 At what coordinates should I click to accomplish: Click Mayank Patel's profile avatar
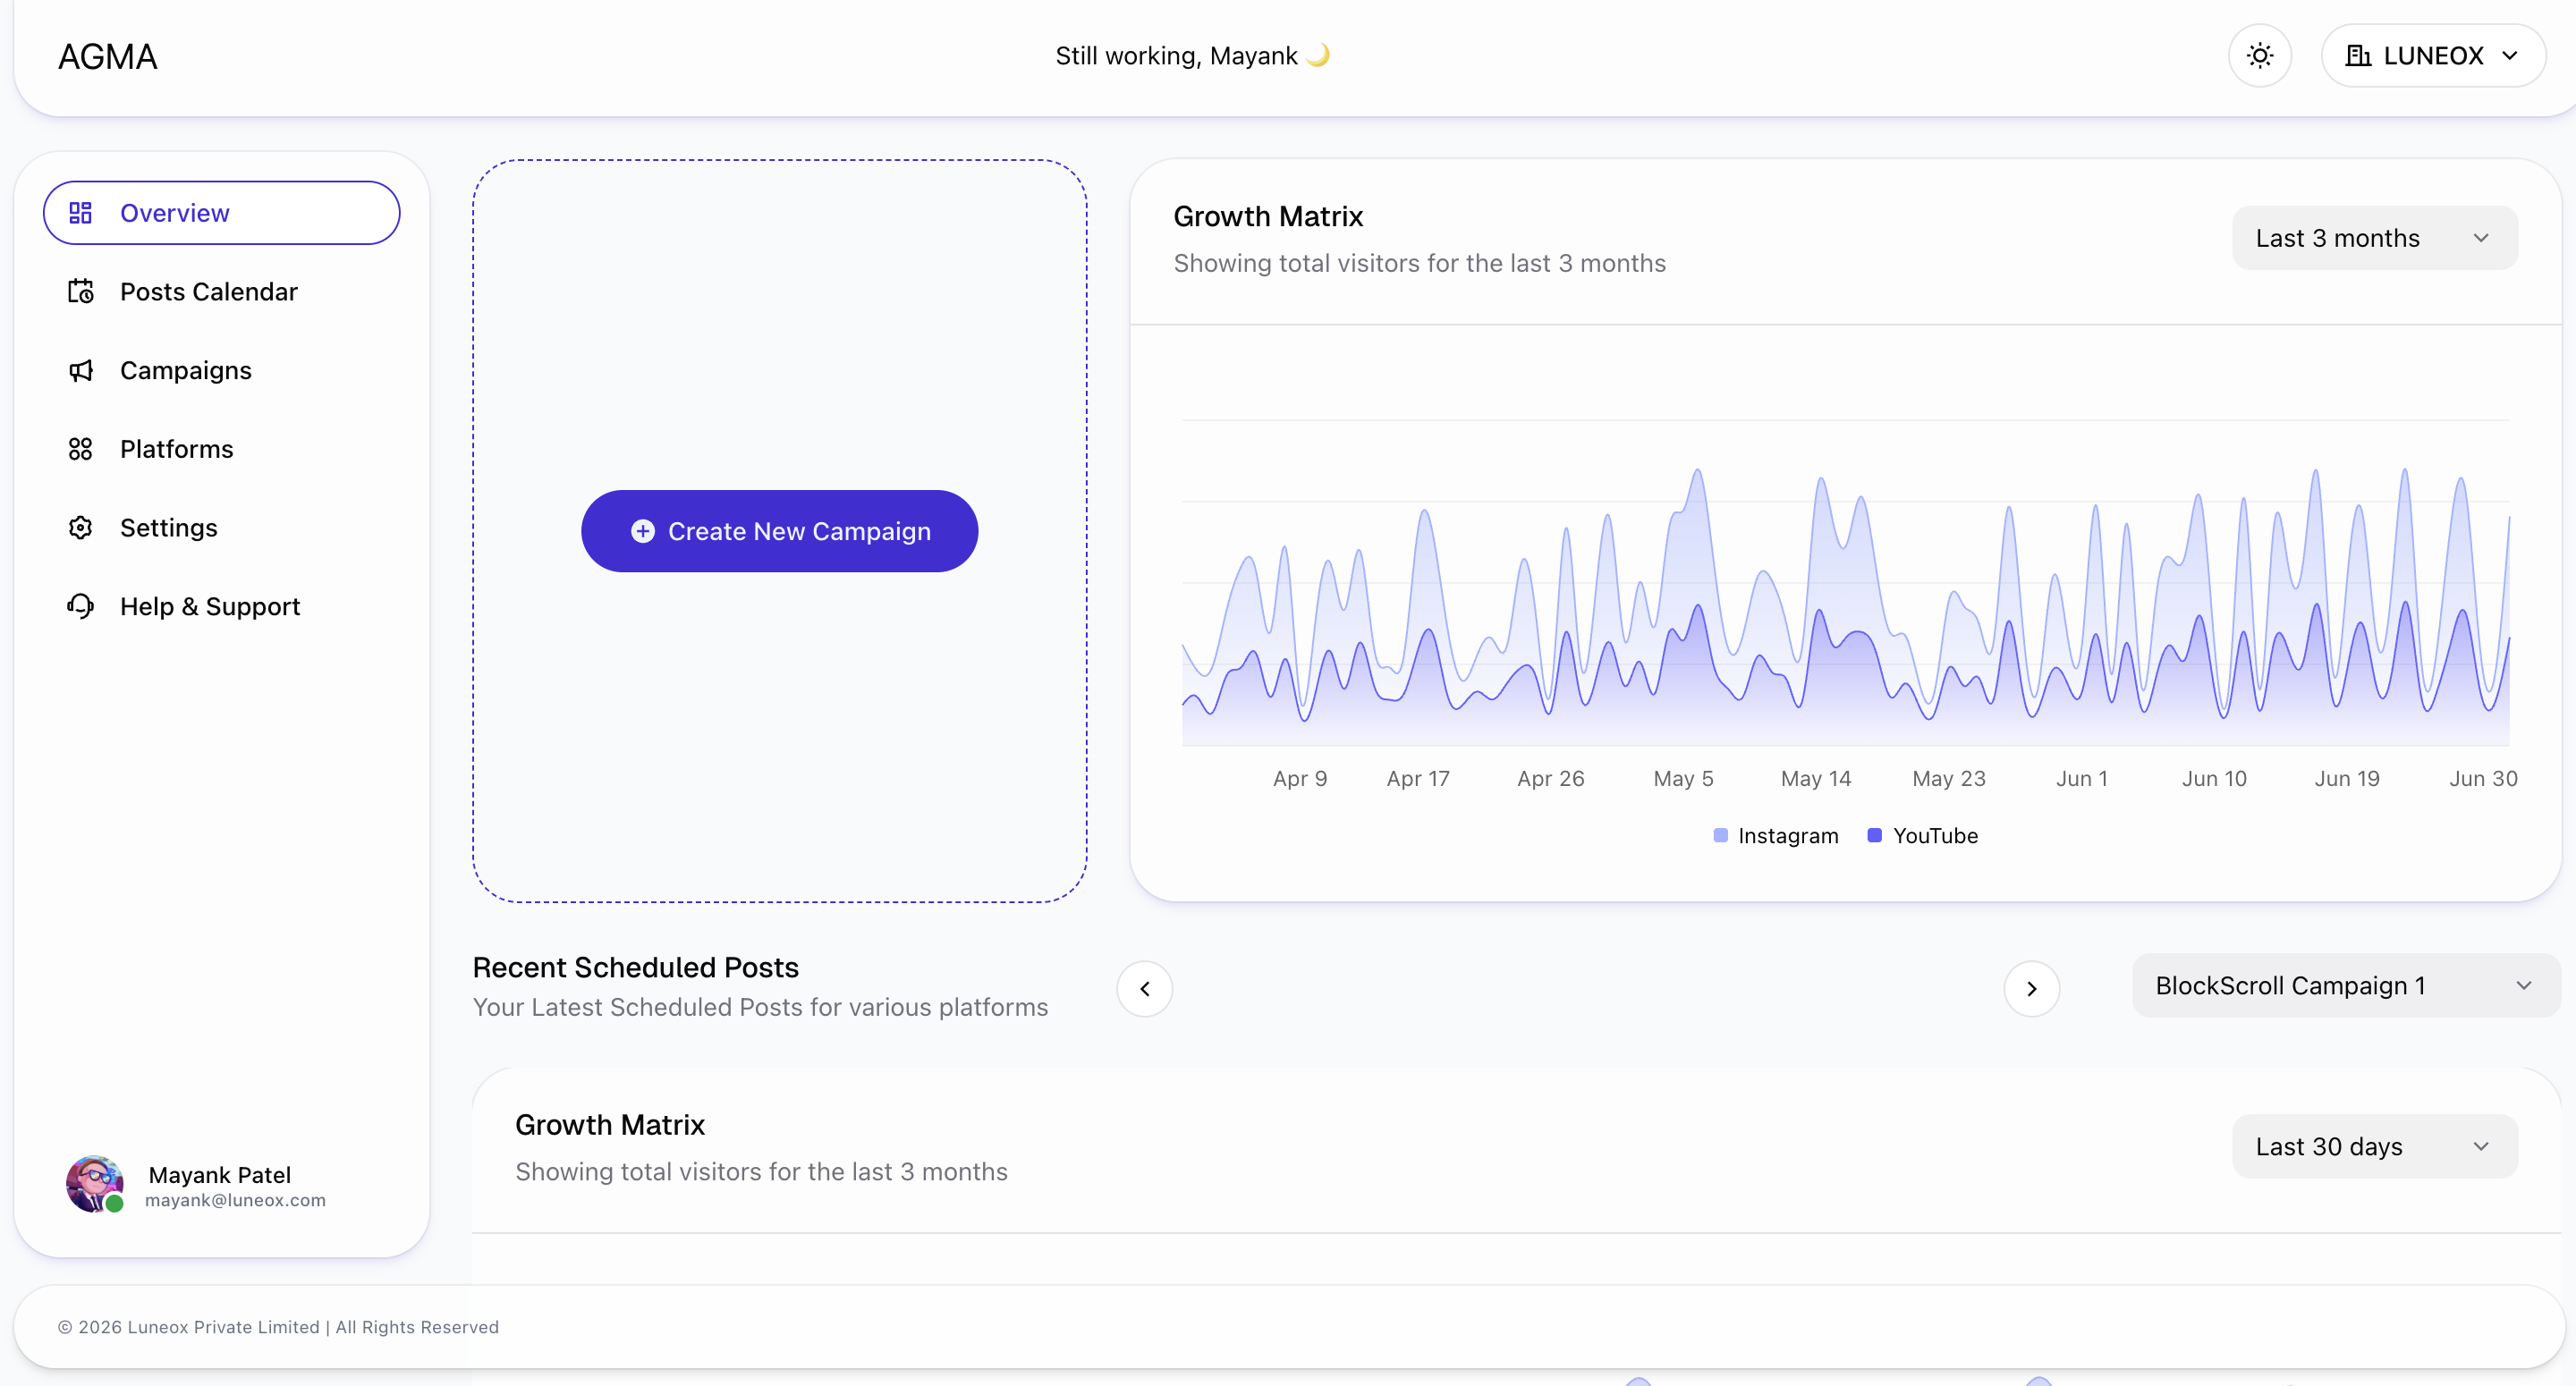coord(94,1184)
